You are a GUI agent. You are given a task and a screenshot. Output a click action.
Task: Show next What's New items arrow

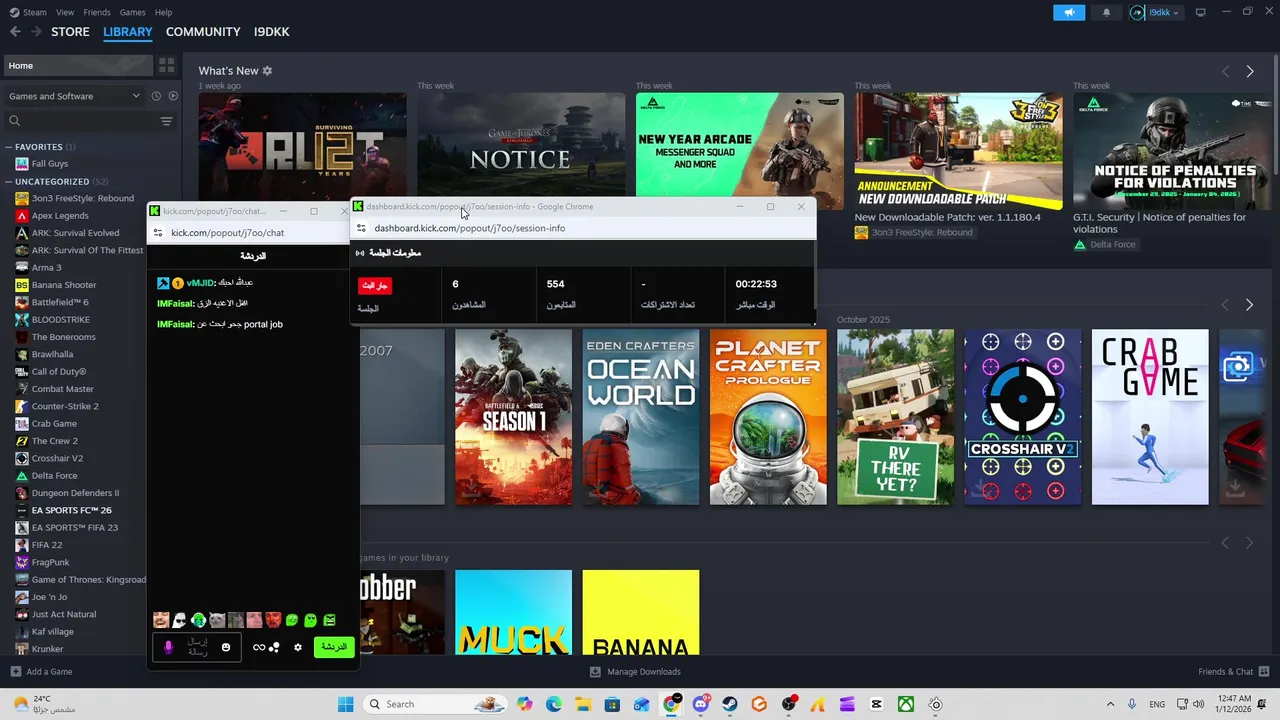(1250, 71)
